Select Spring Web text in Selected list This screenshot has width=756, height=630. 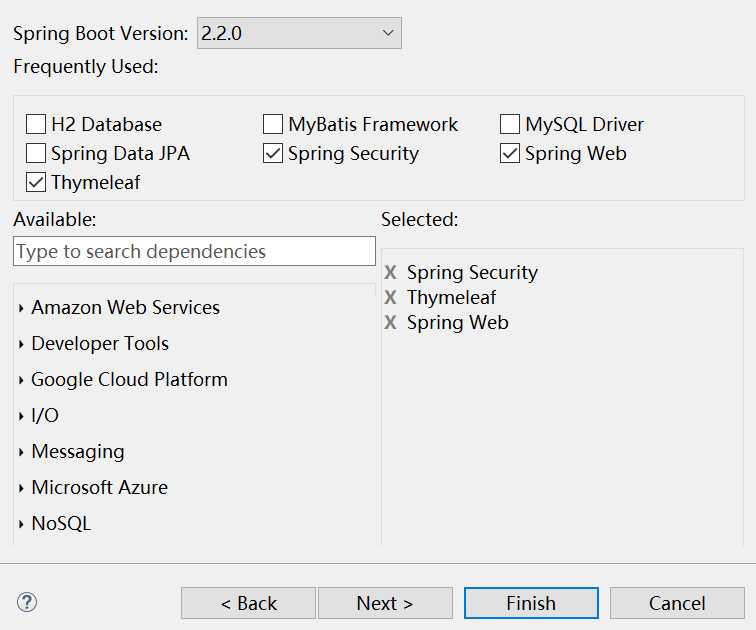[x=458, y=322]
